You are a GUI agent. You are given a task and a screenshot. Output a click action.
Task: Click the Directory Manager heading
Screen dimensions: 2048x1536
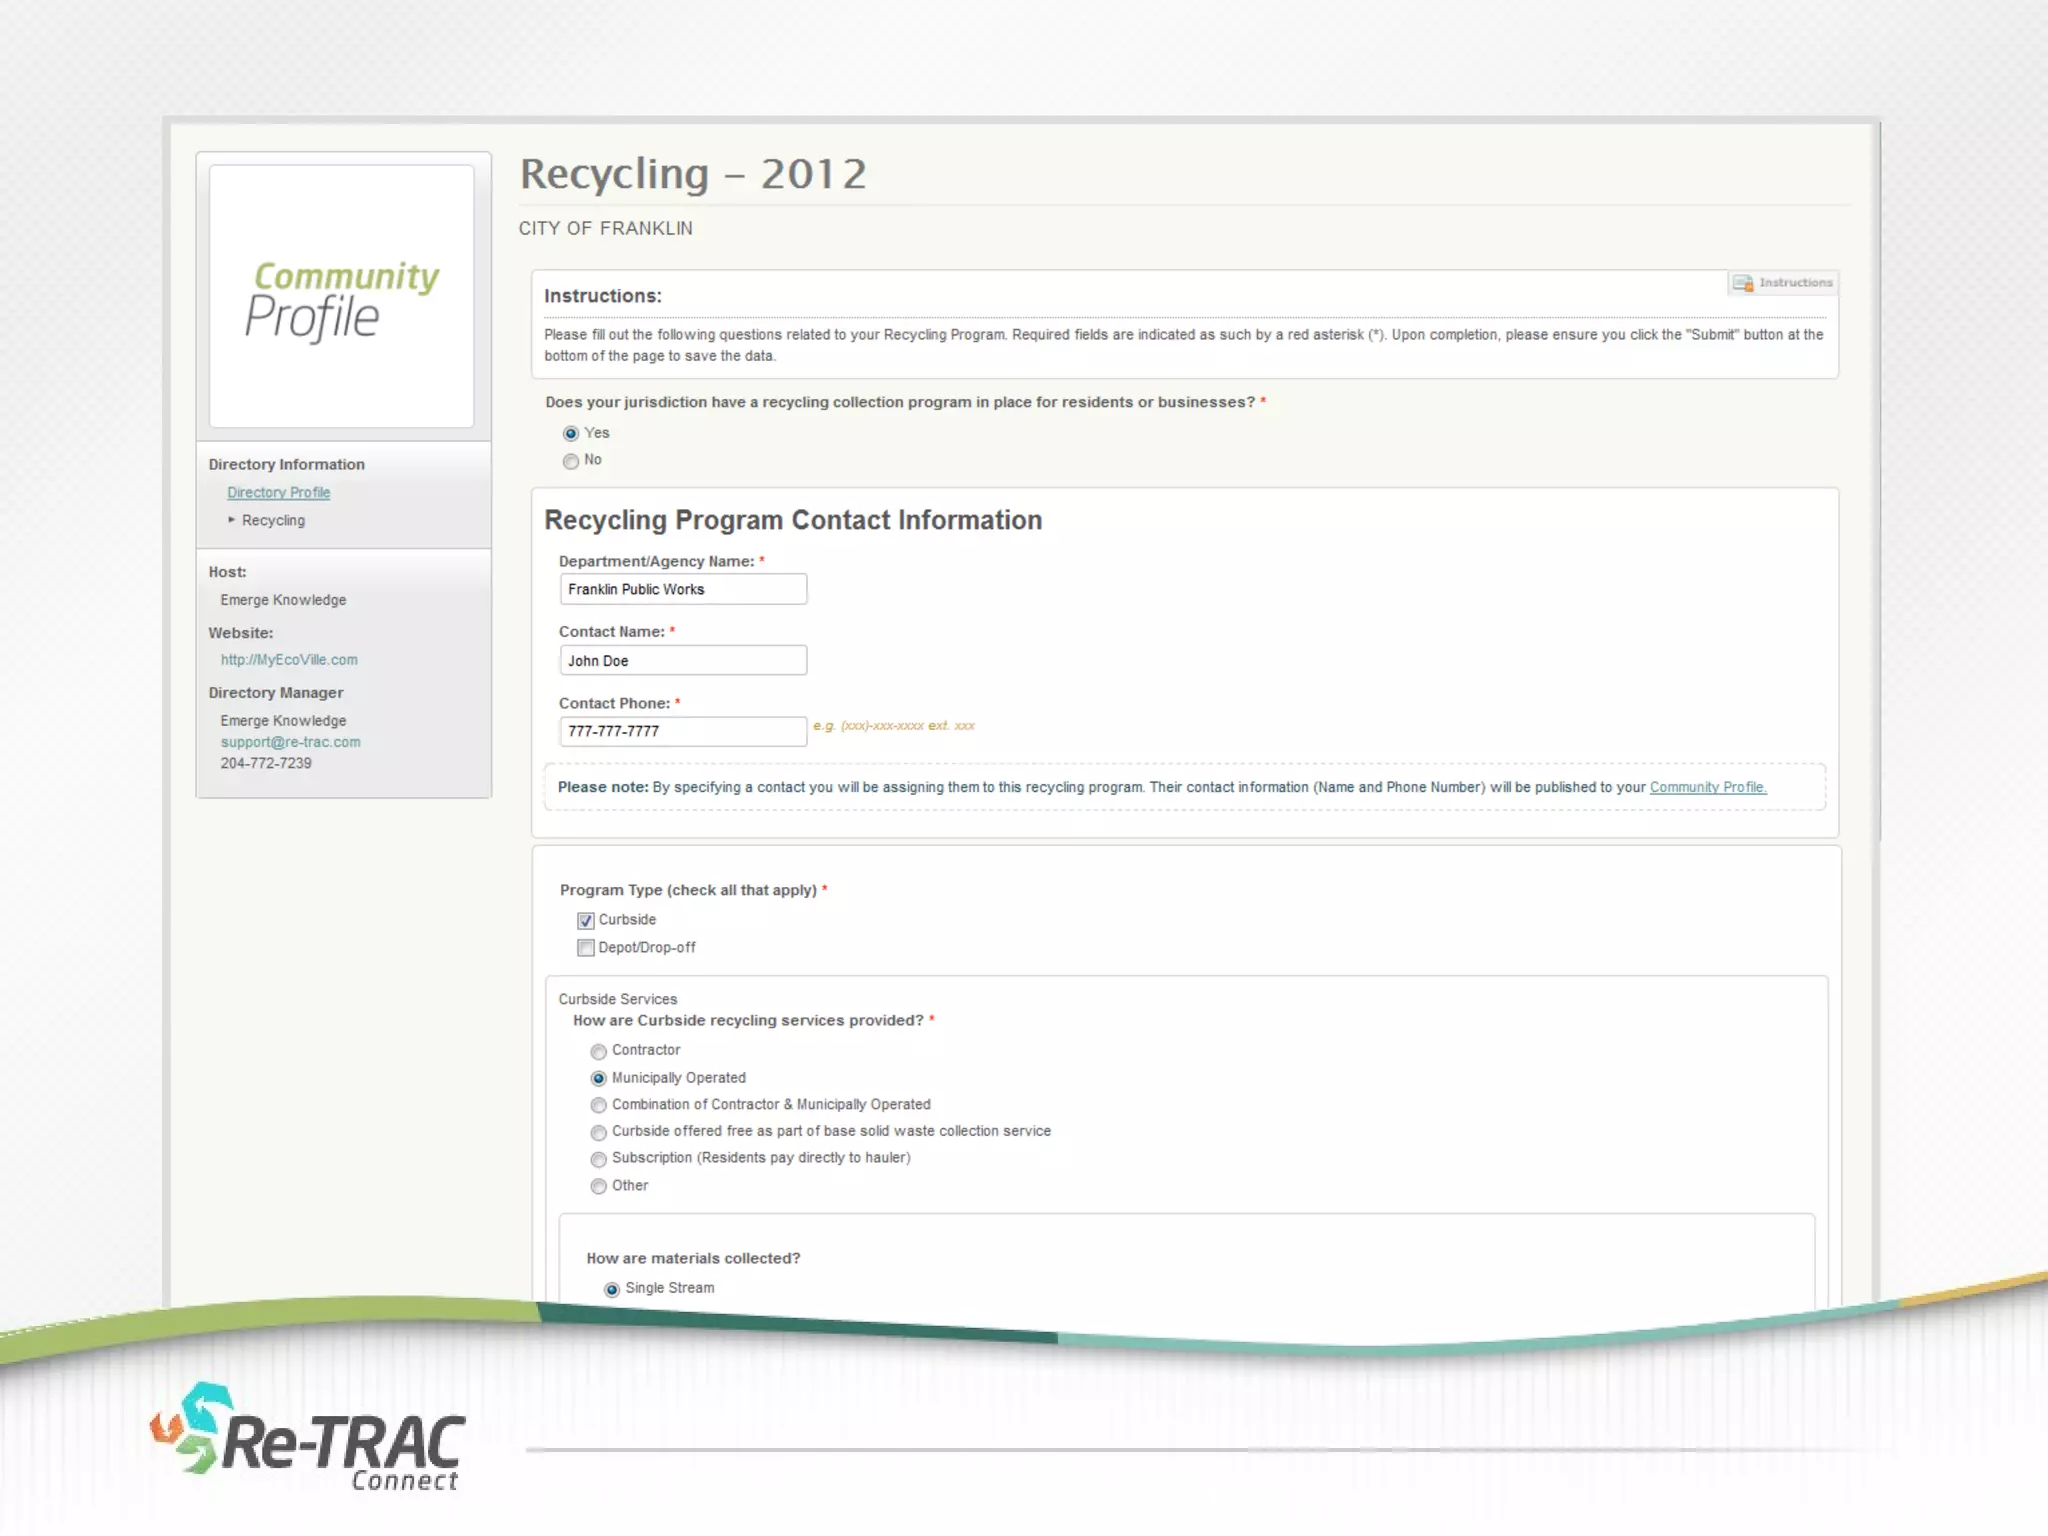click(x=275, y=692)
